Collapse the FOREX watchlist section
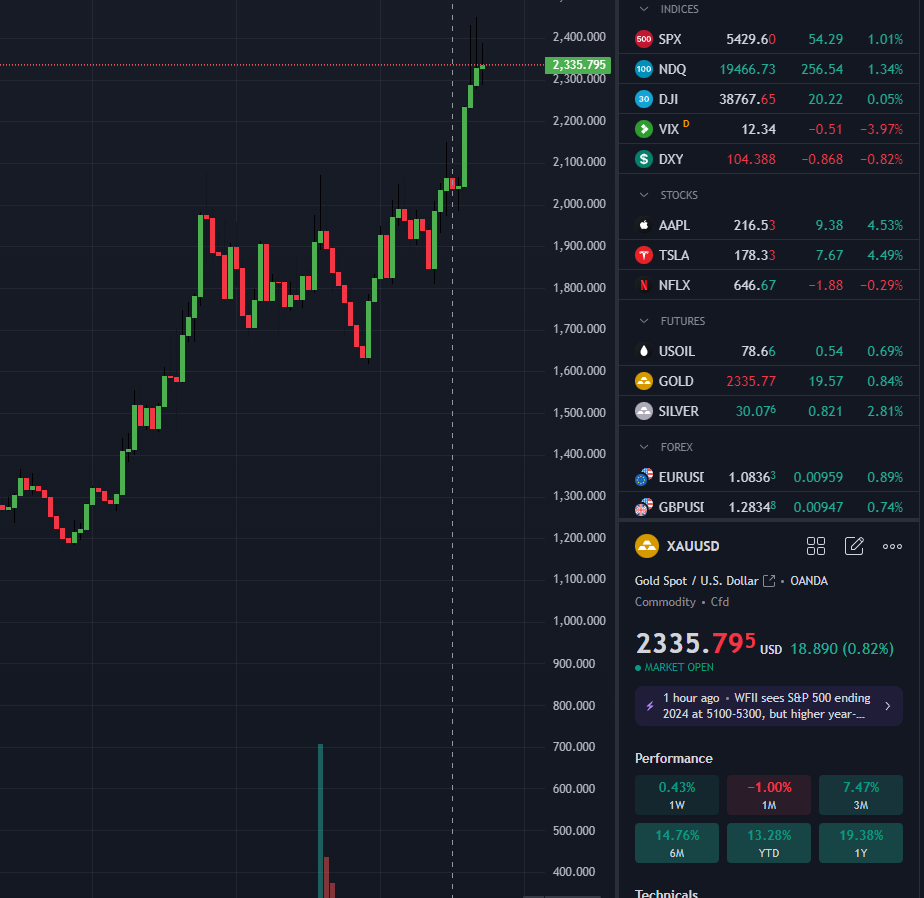The image size is (924, 898). 643,447
